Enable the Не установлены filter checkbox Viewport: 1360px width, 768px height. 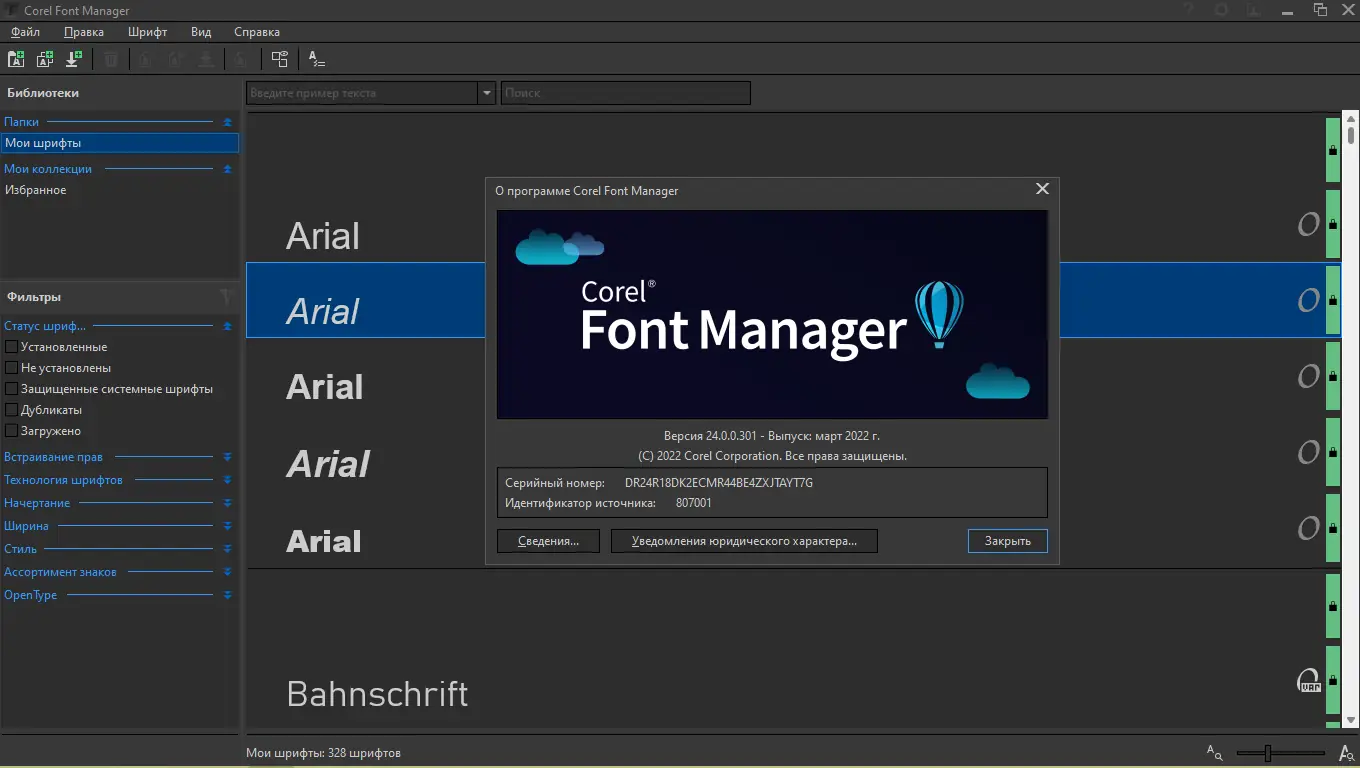click(x=12, y=368)
